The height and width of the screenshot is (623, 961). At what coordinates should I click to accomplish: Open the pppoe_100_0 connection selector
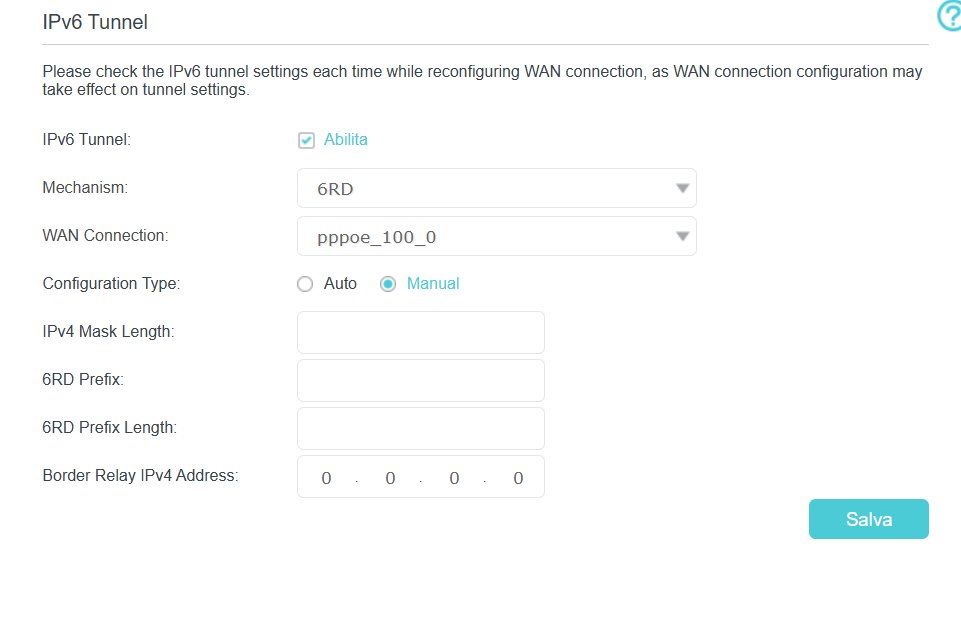pos(496,236)
